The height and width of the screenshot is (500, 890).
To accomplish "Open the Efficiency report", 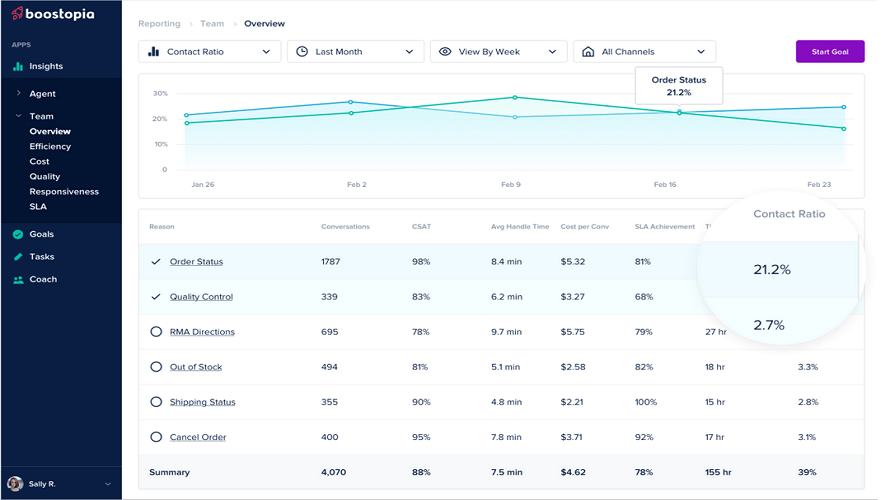I will click(50, 146).
